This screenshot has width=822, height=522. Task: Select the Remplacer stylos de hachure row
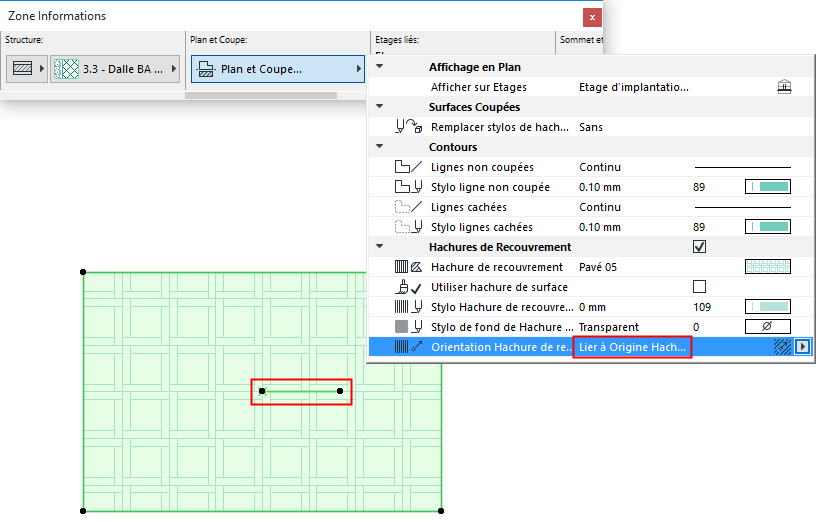point(591,127)
